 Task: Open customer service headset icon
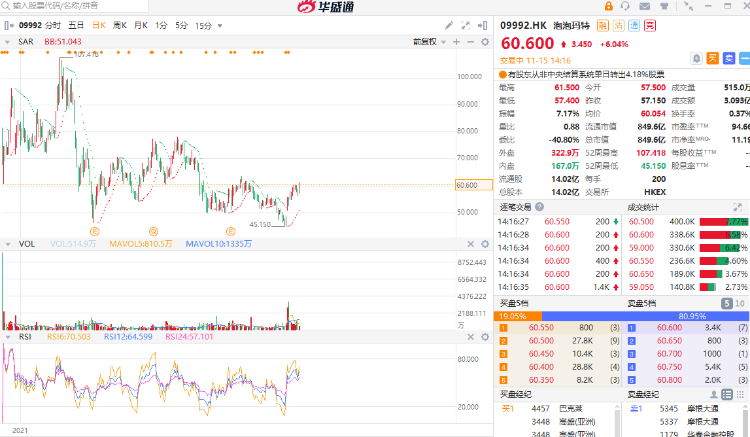(x=625, y=6)
